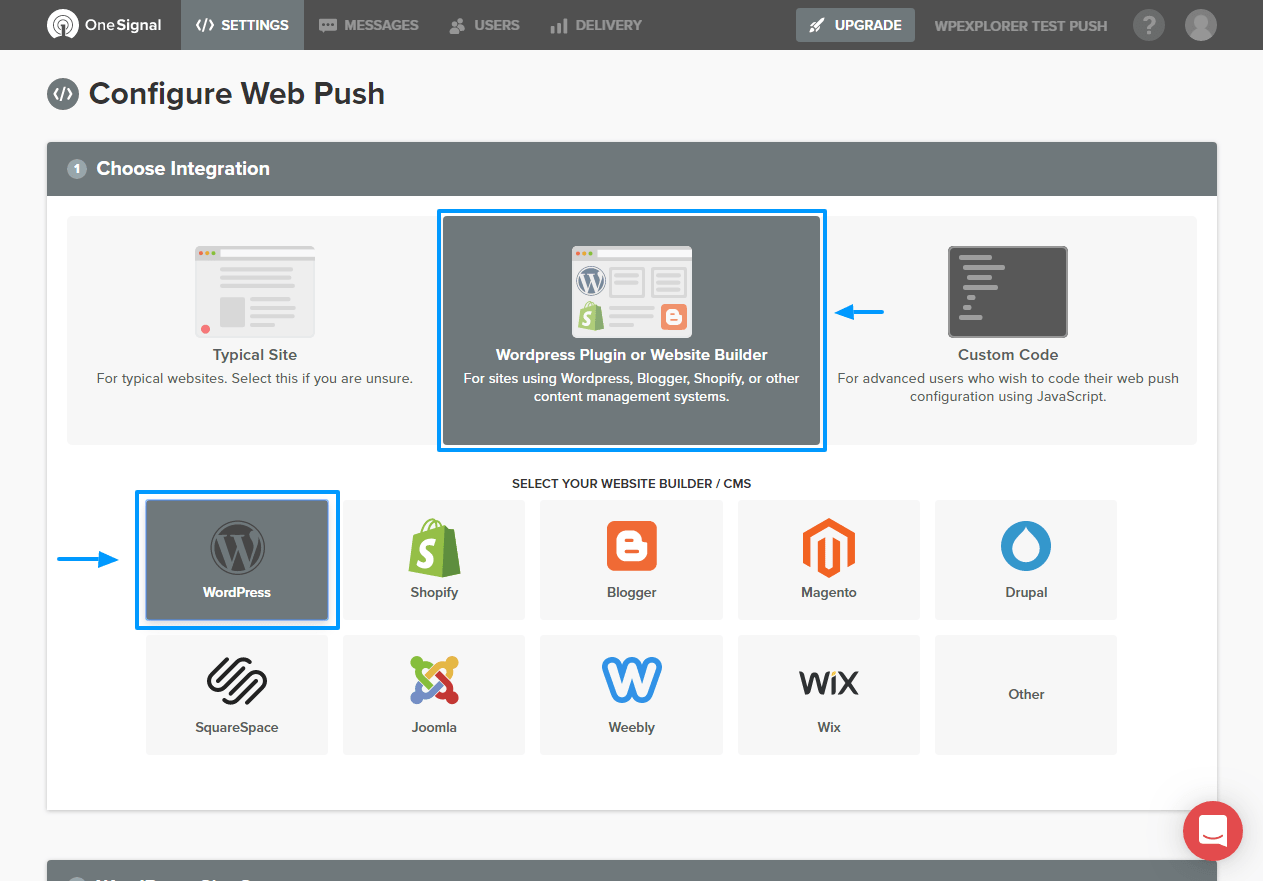
Task: Open the Settings tab
Action: click(x=242, y=25)
